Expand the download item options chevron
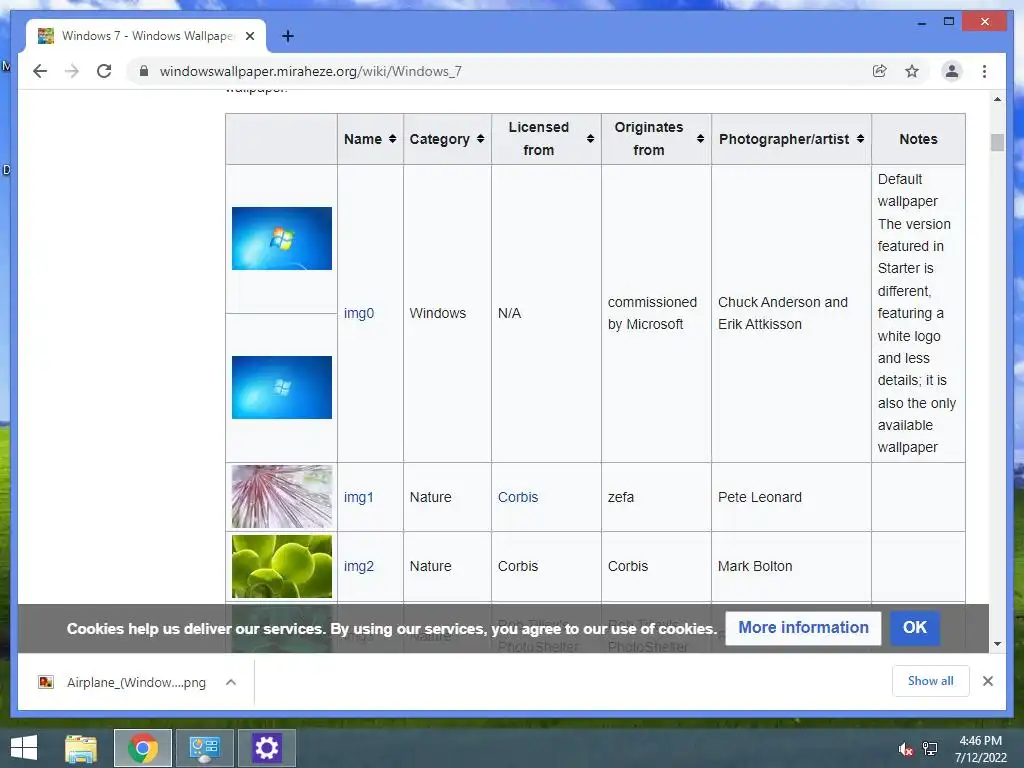Viewport: 1024px width, 768px height. [231, 682]
